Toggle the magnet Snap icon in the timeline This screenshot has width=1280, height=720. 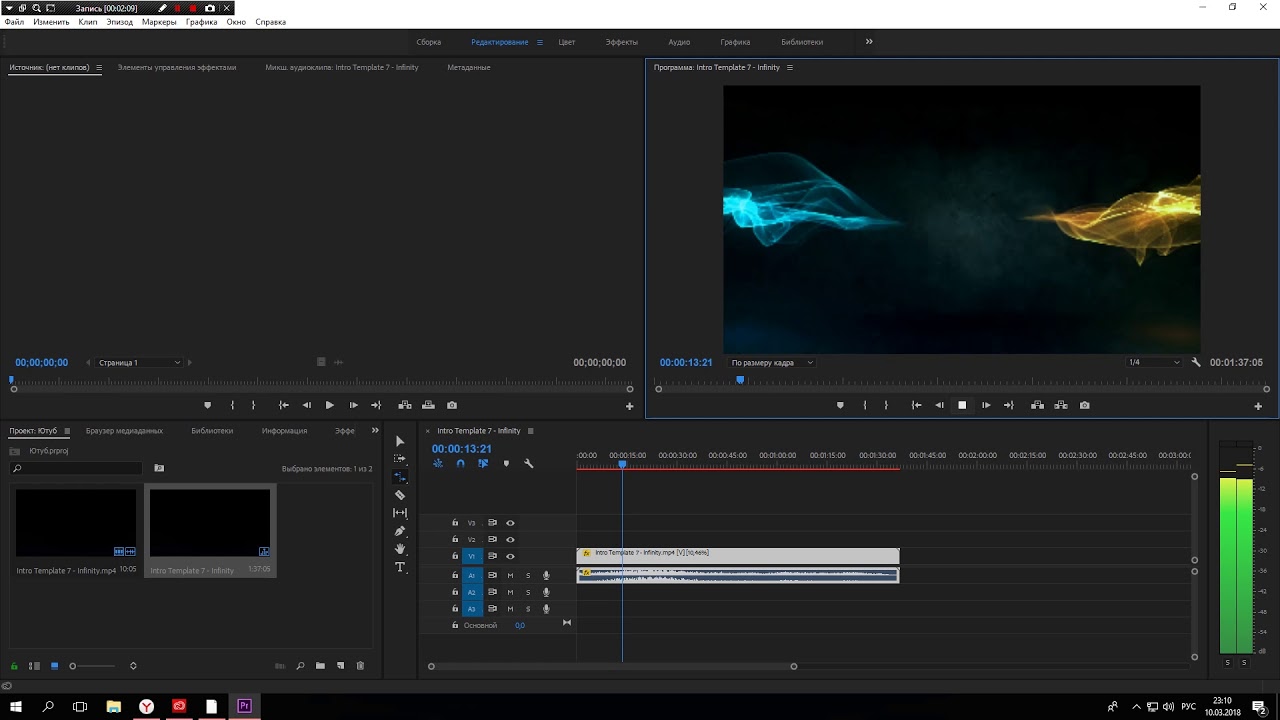460,463
